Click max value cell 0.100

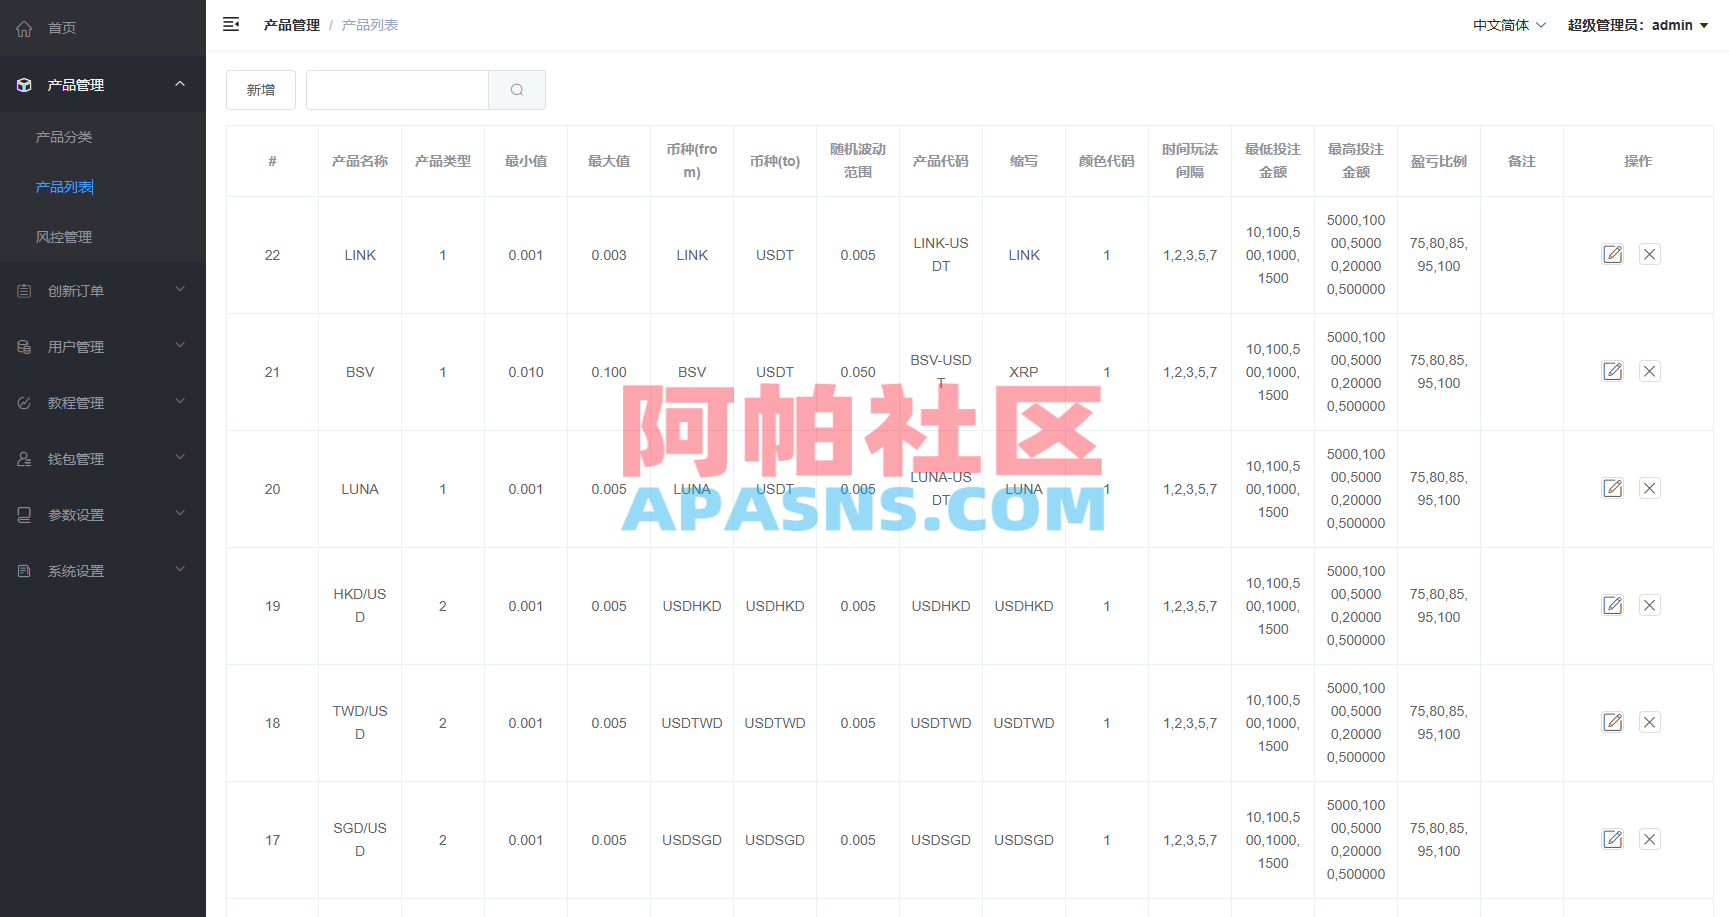[609, 372]
